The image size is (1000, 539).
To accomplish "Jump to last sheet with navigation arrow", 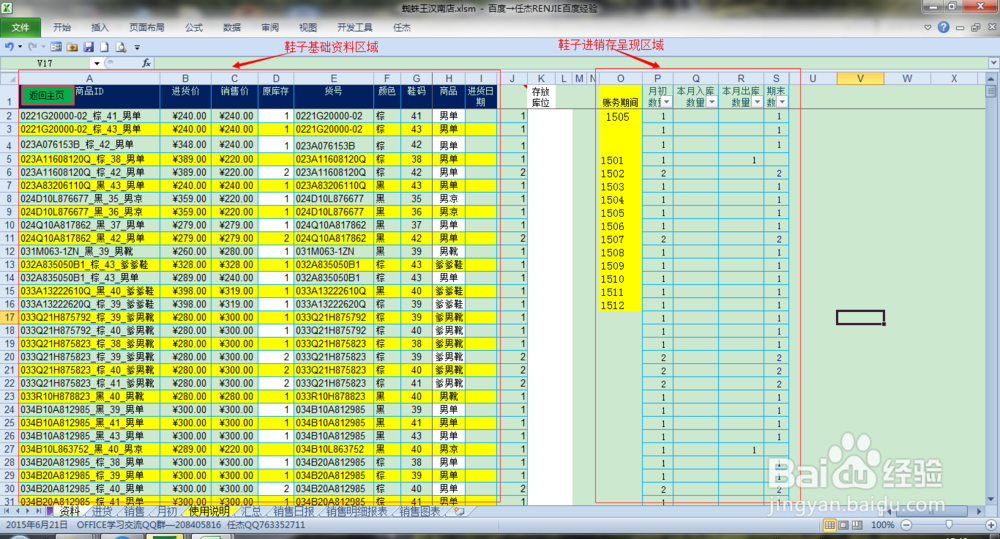I will (39, 511).
